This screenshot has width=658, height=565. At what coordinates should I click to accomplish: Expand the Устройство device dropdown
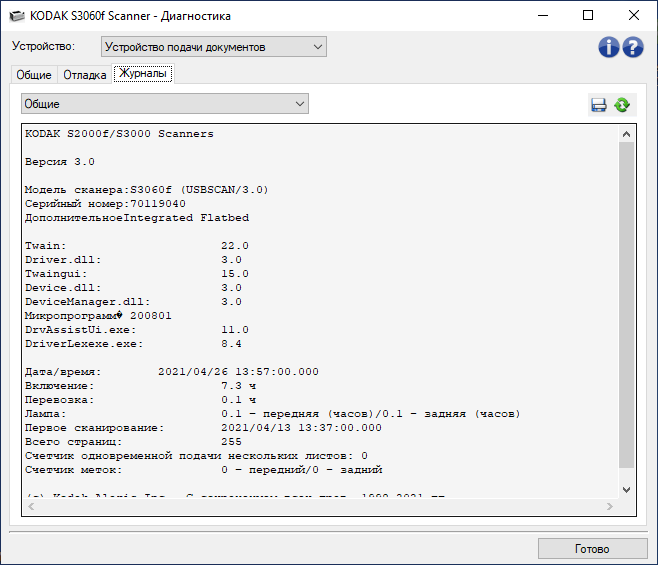(214, 47)
